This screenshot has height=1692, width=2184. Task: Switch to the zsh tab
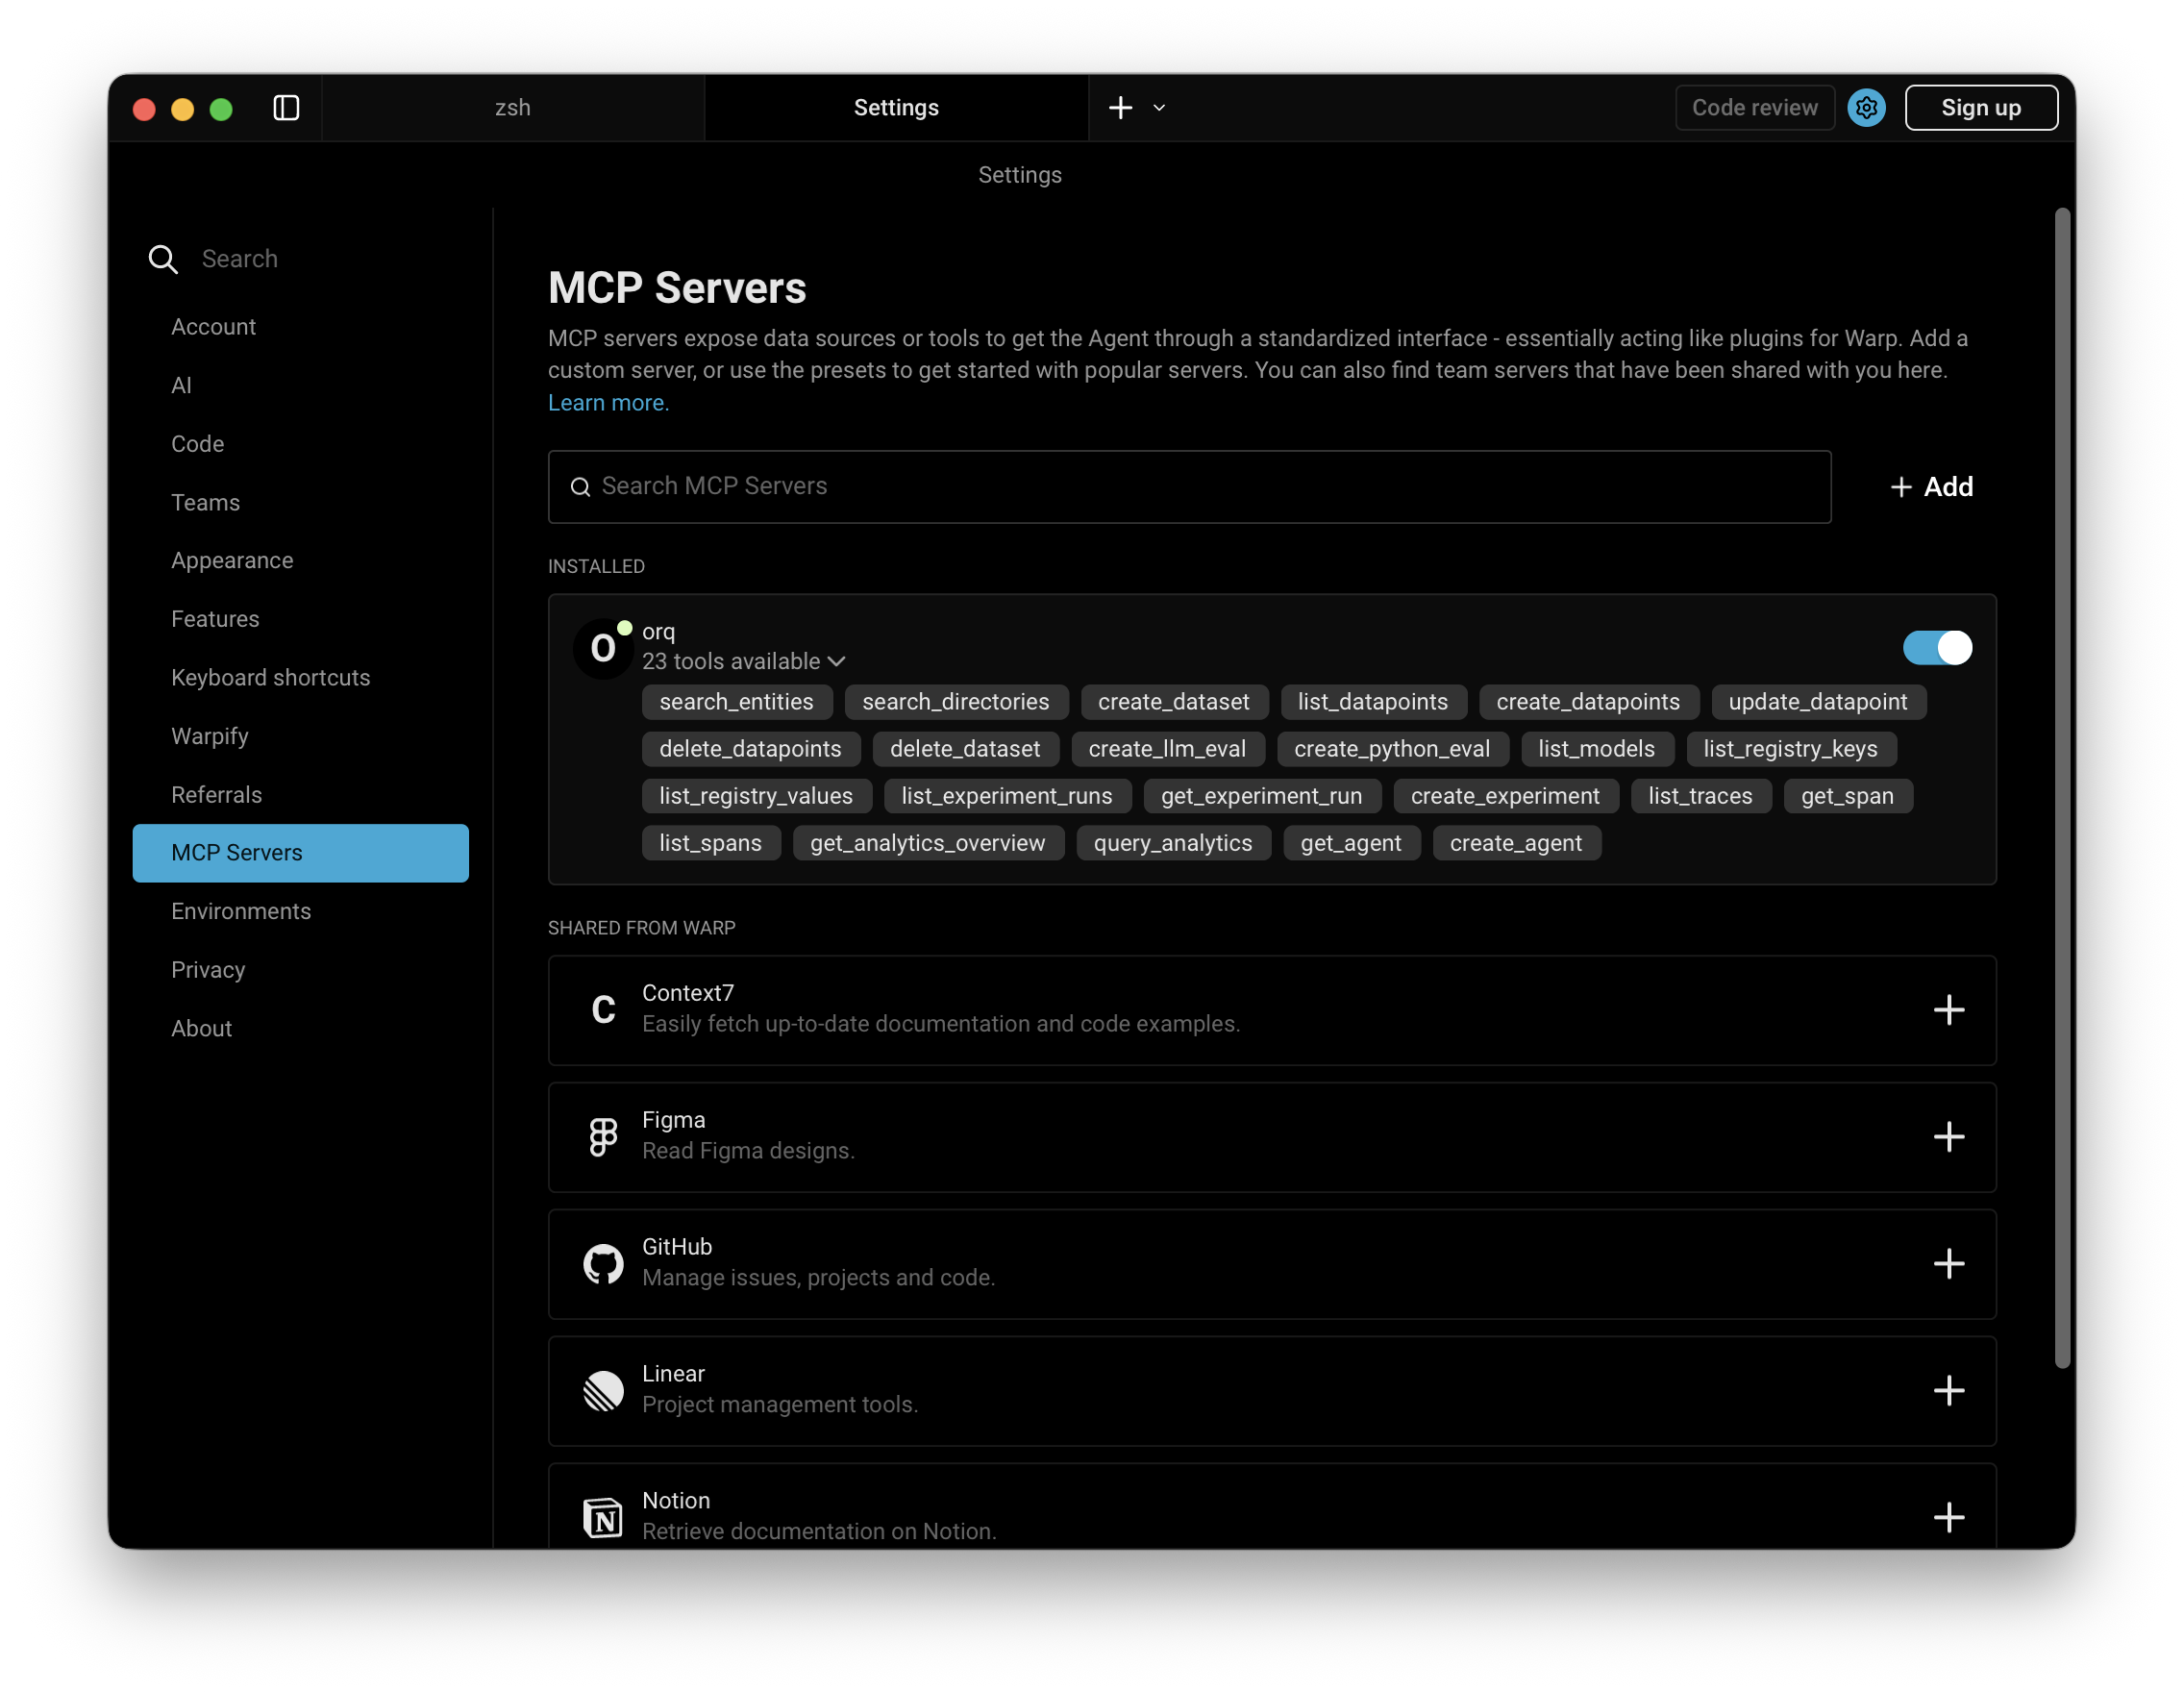pyautogui.click(x=512, y=107)
